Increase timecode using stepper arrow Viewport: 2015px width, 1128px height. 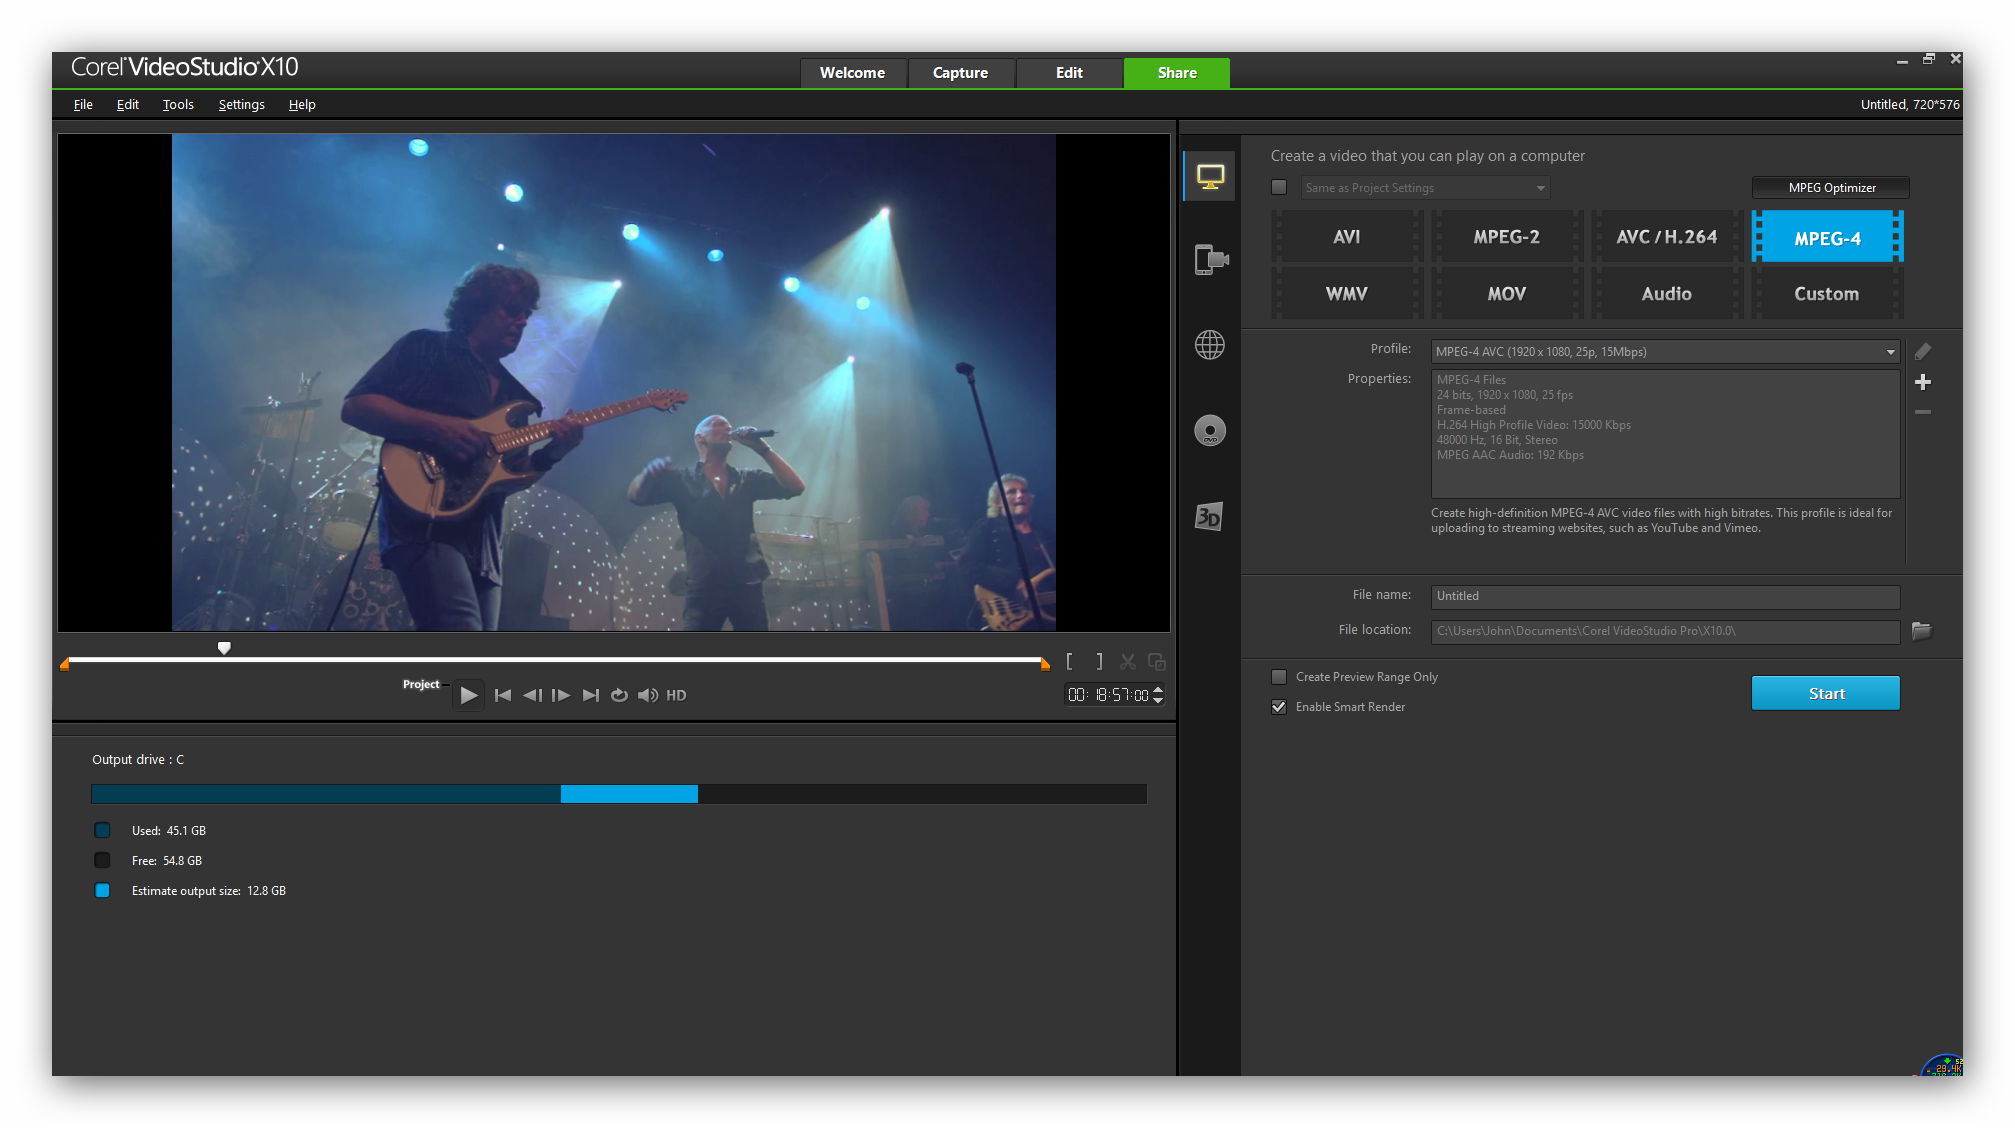pos(1158,689)
